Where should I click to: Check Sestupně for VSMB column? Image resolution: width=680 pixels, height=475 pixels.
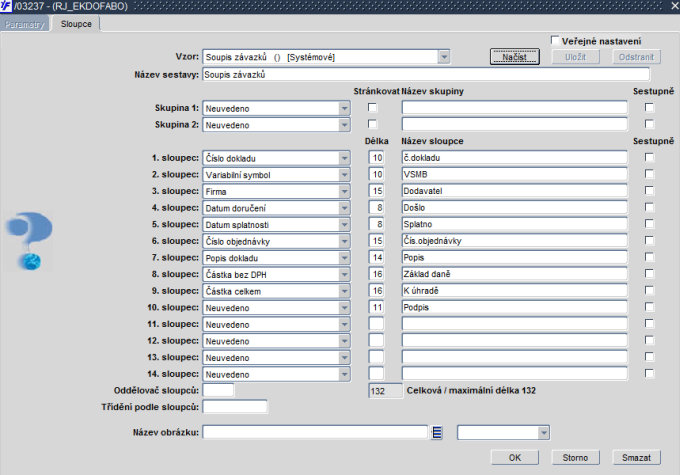pos(649,174)
